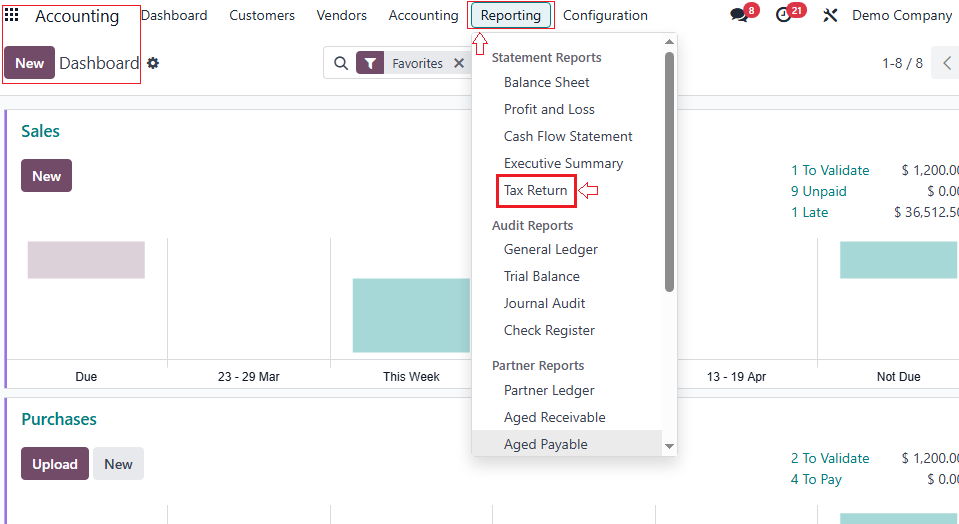Screen dimensions: 959x524
Task: Click New button in Sales card
Action: pos(46,176)
